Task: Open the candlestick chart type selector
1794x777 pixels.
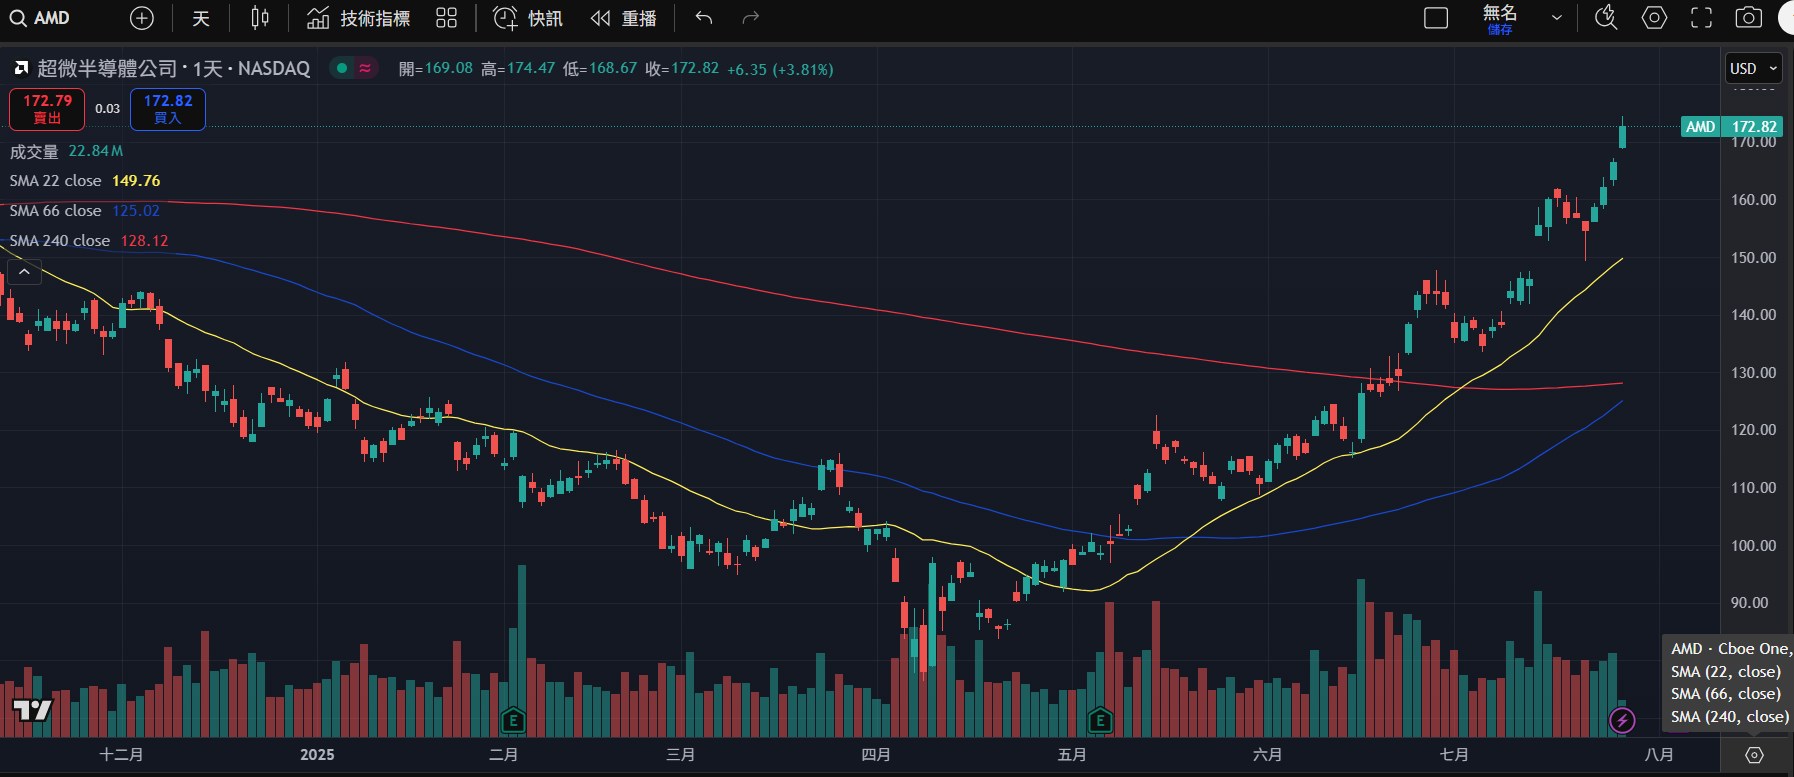Action: point(260,18)
